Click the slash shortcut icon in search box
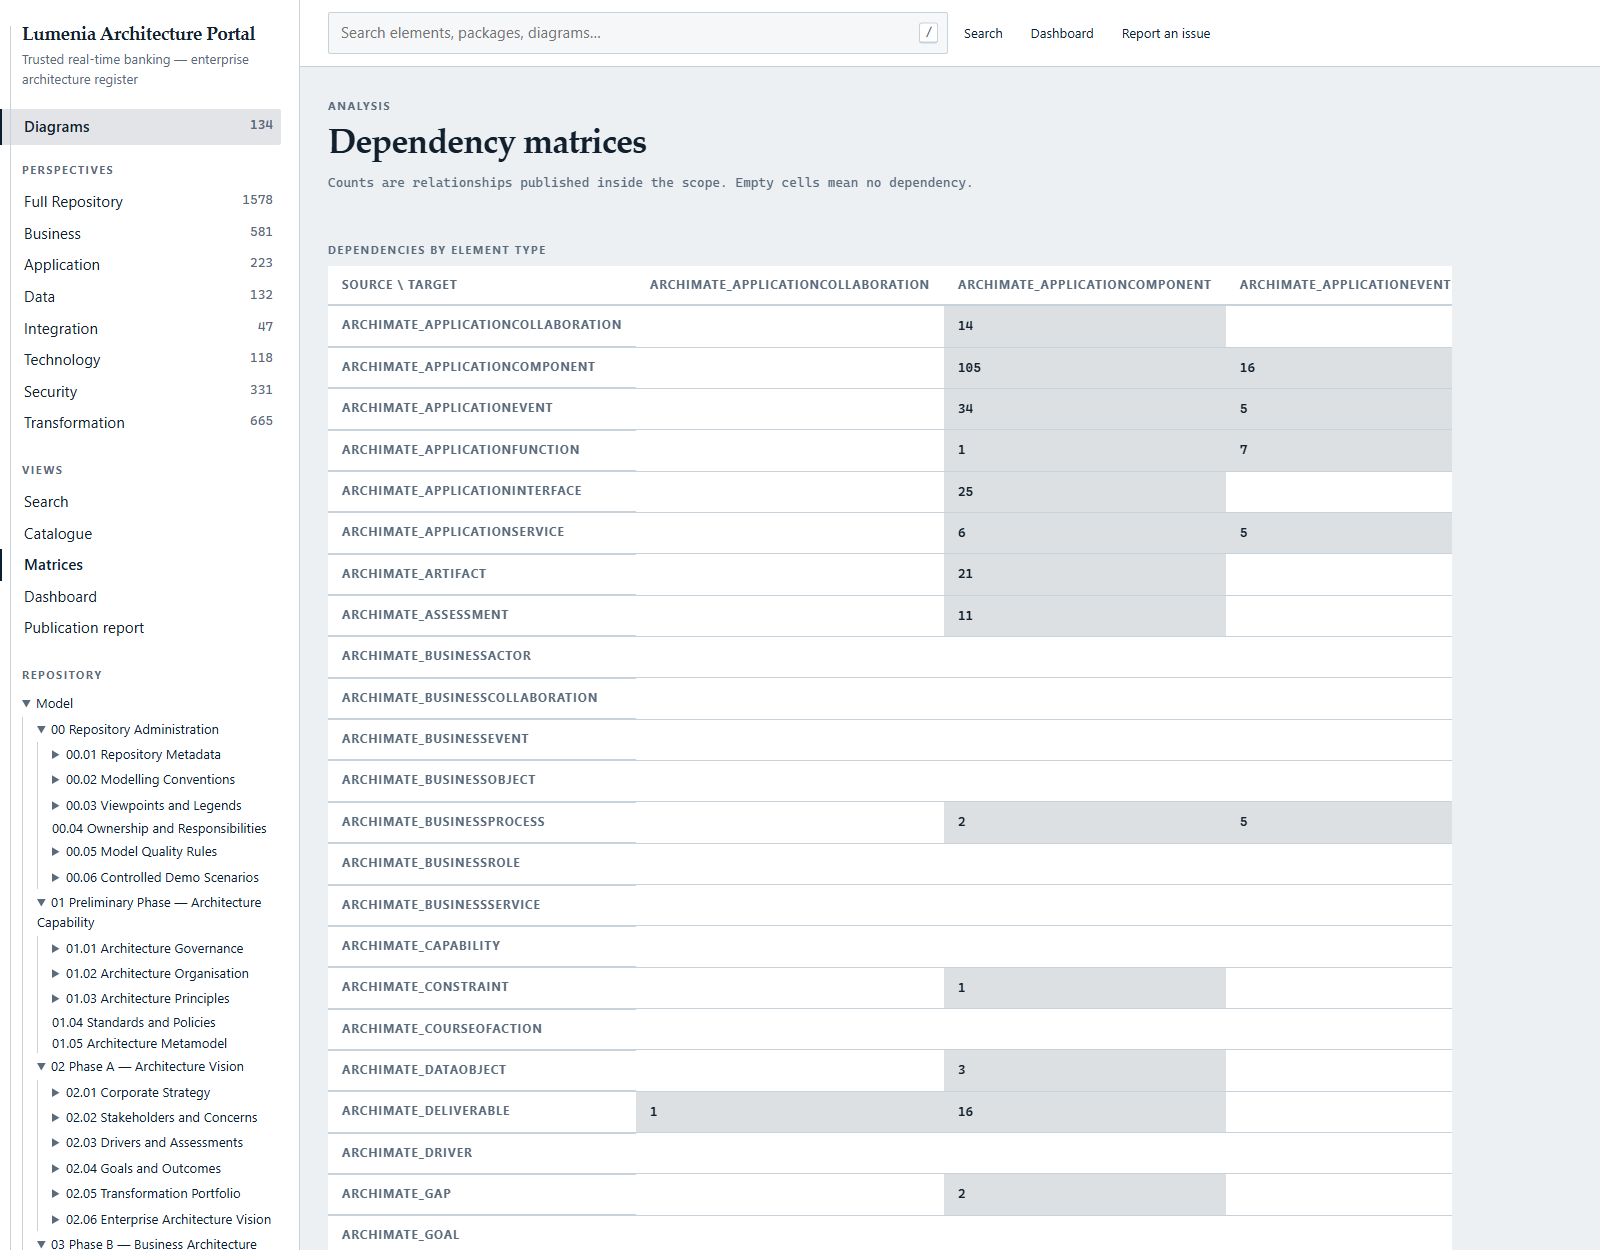Viewport: 1600px width, 1250px height. 928,33
